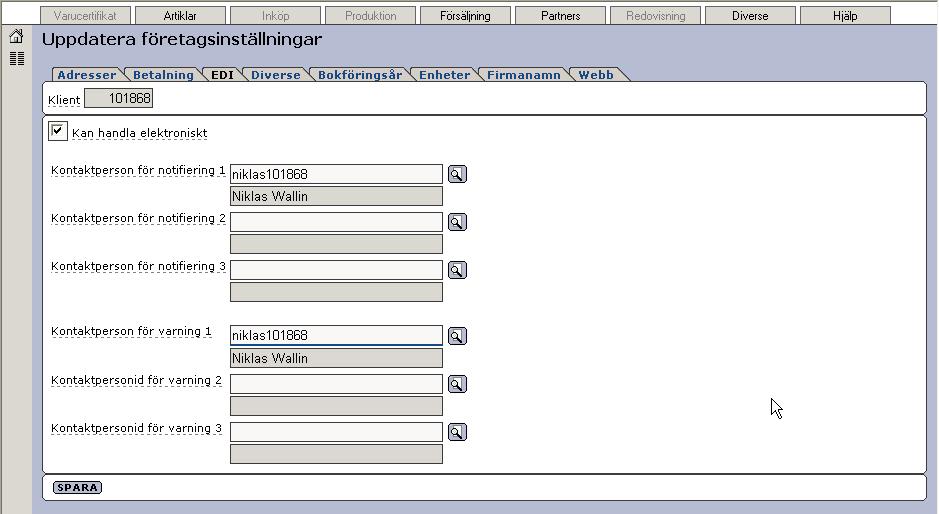Search contact for Kontaktperson för notifiering 2
The height and width of the screenshot is (514, 939).
click(457, 222)
